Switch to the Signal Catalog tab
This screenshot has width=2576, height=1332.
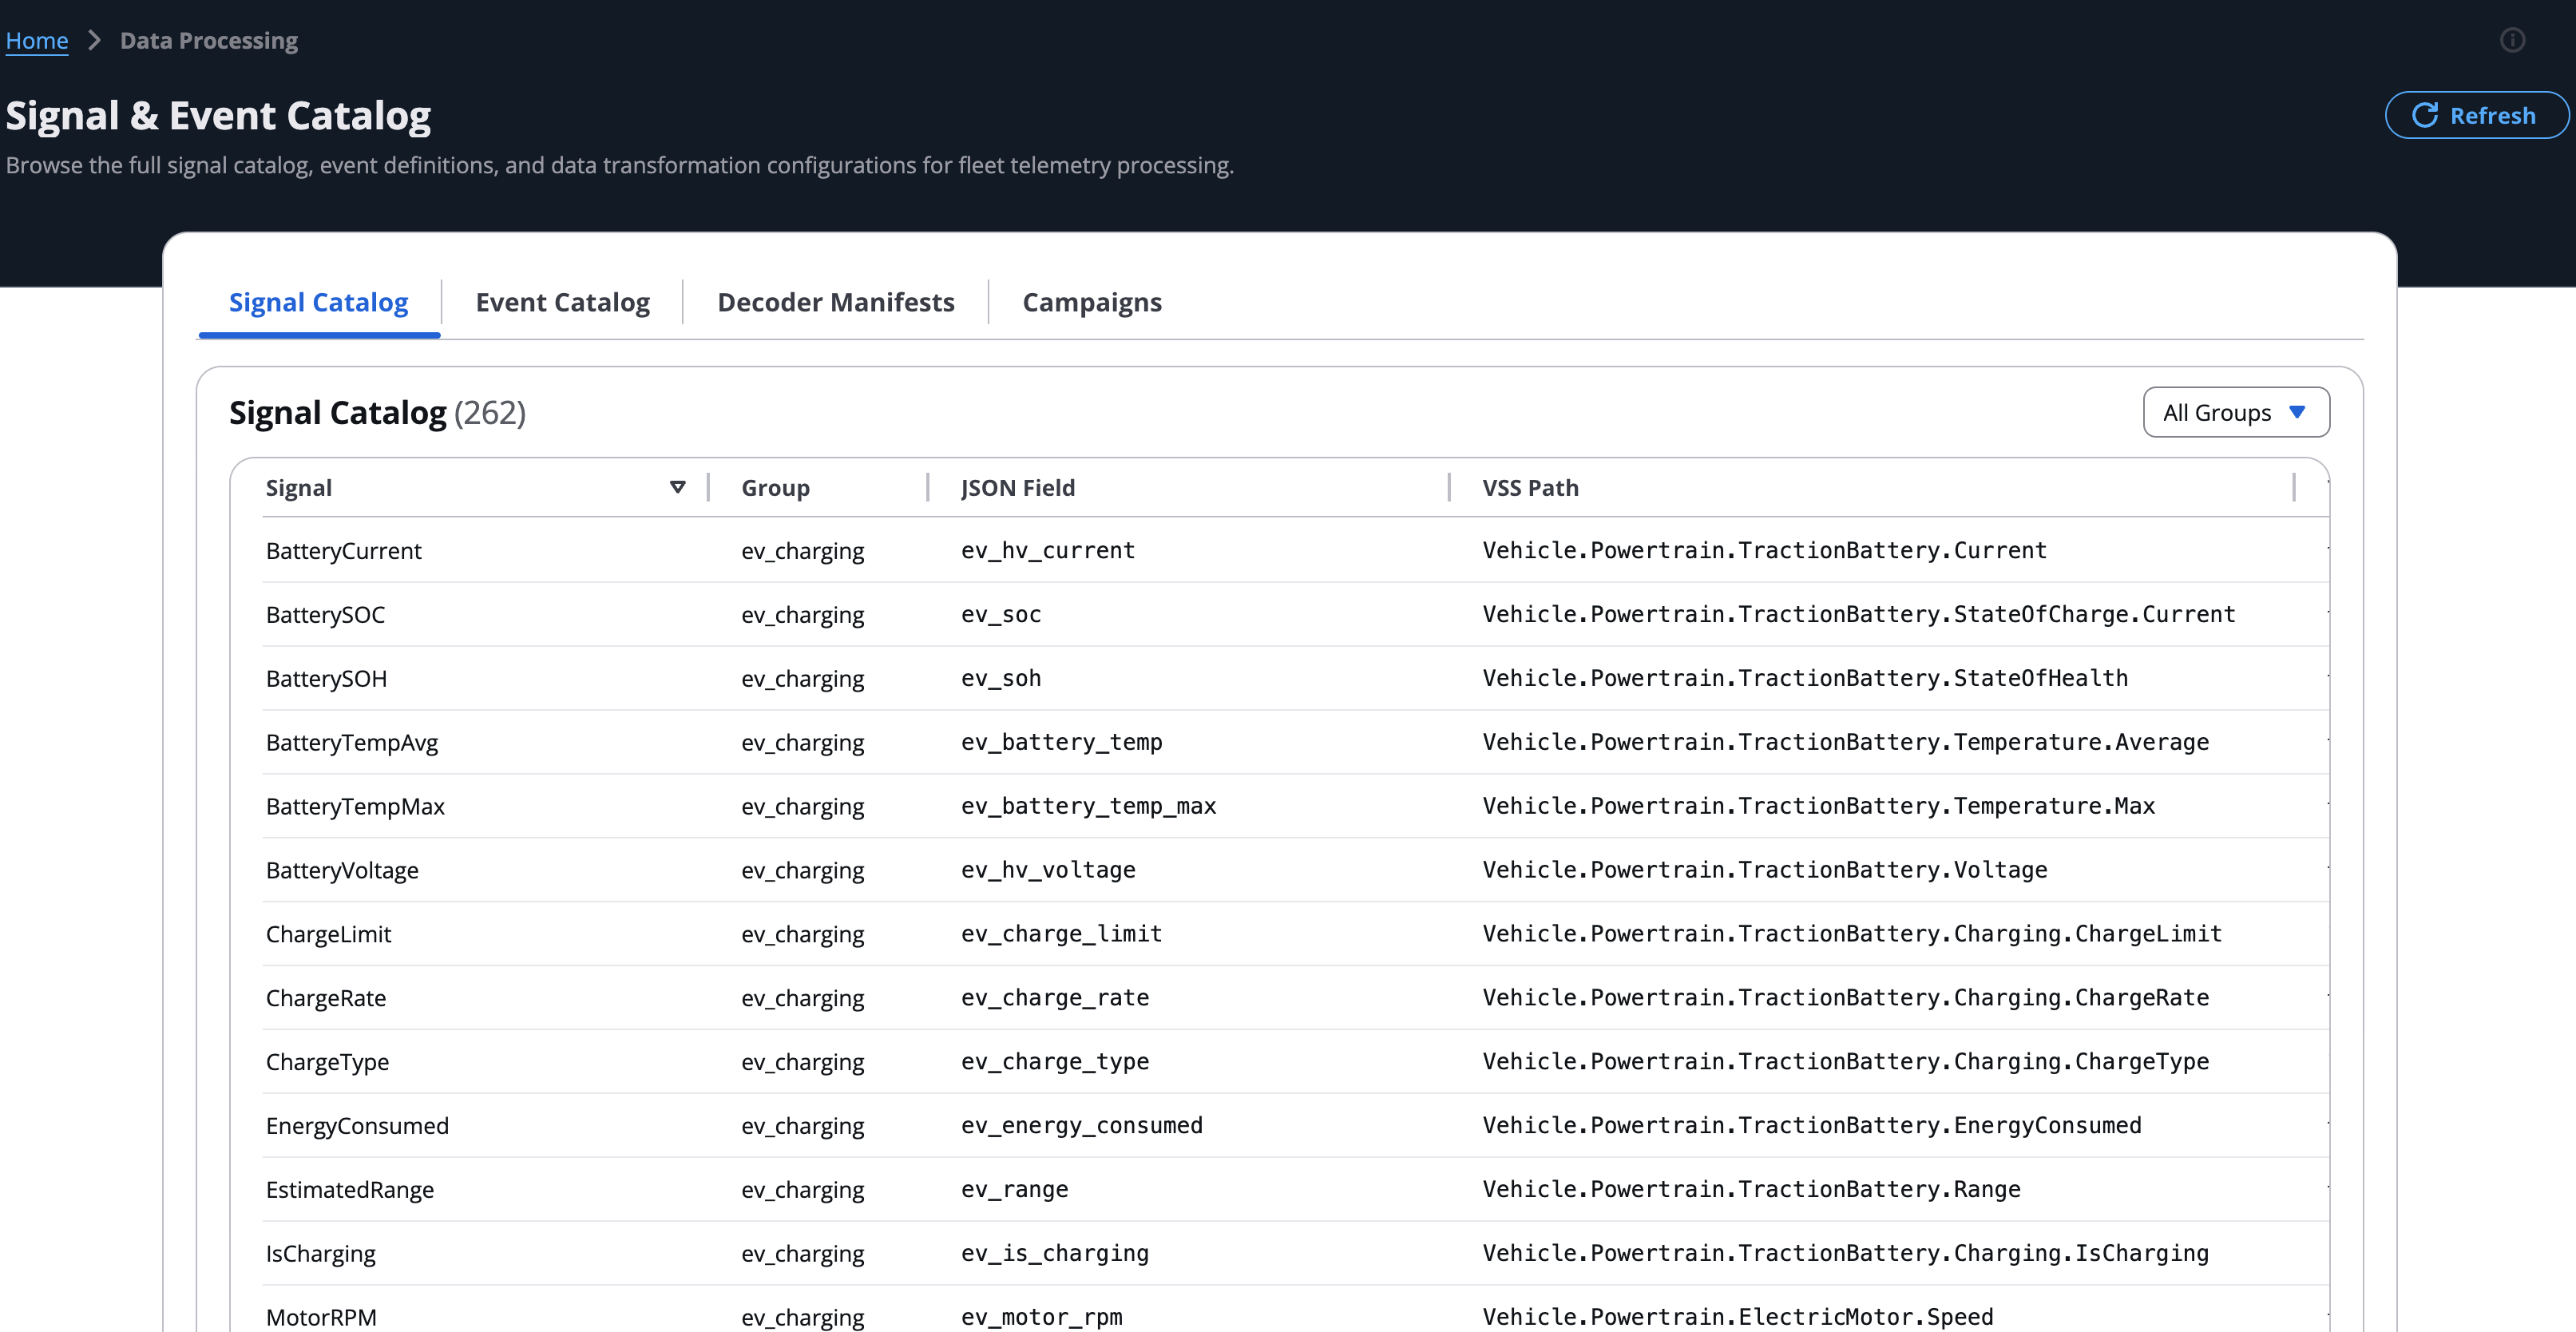319,302
